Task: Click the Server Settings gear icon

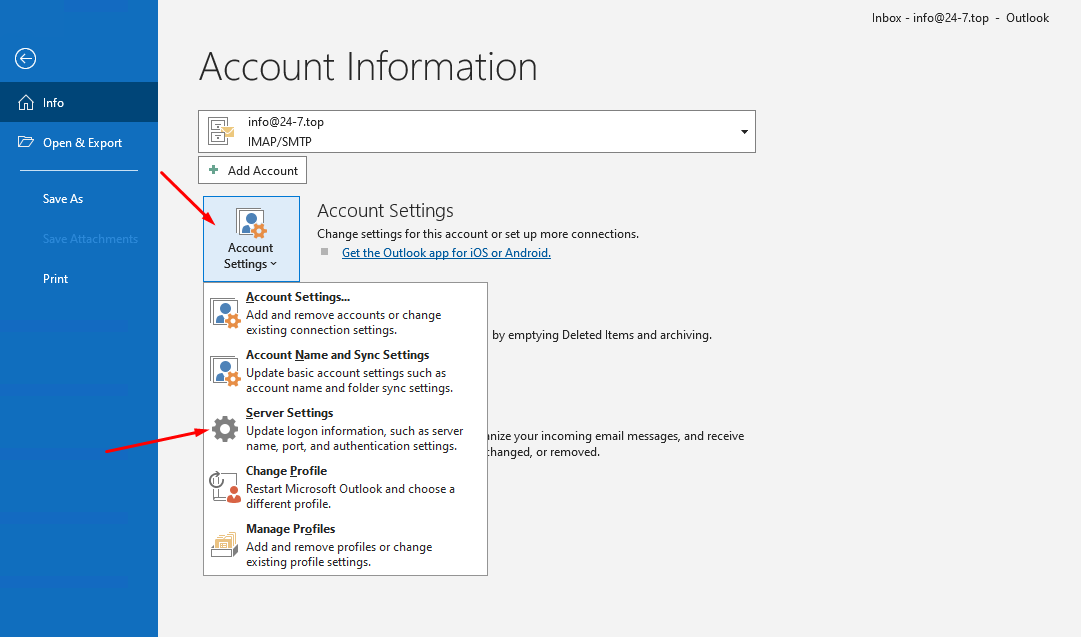Action: [225, 430]
